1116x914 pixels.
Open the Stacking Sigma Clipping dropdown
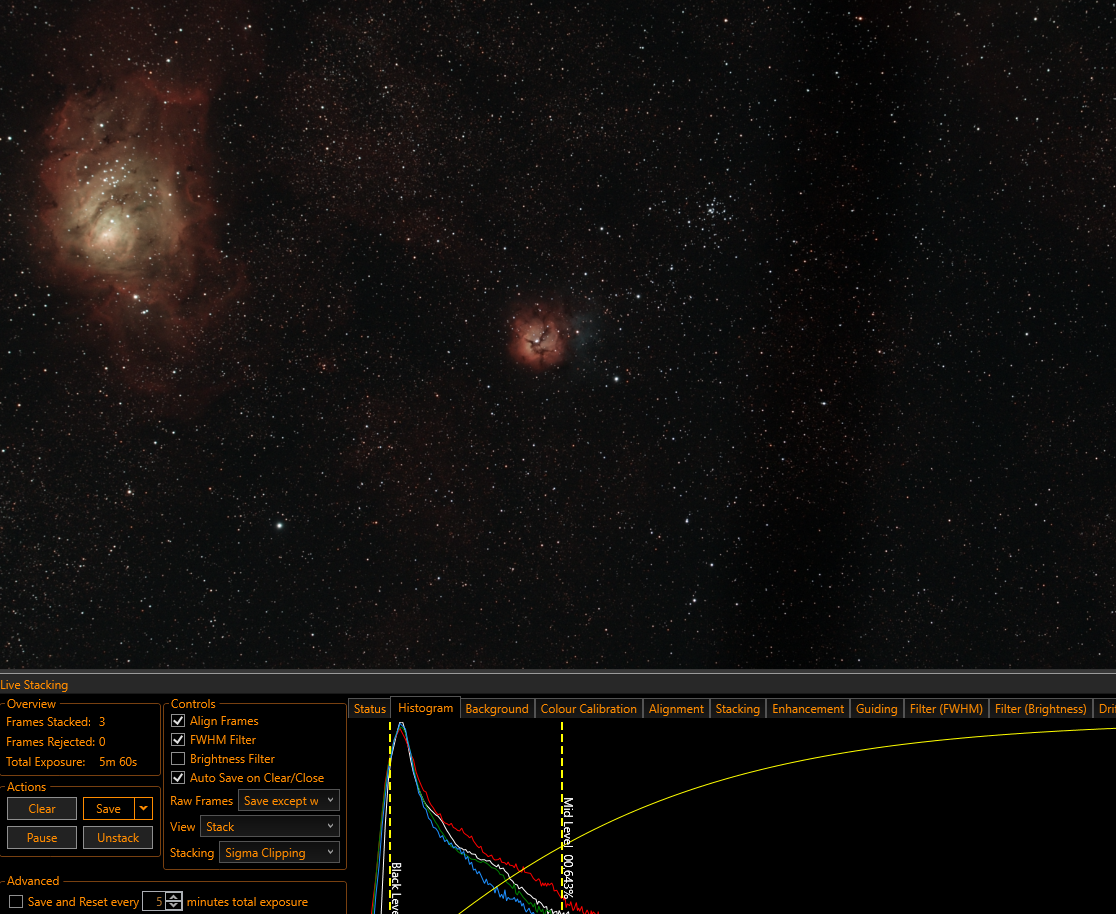click(x=279, y=853)
